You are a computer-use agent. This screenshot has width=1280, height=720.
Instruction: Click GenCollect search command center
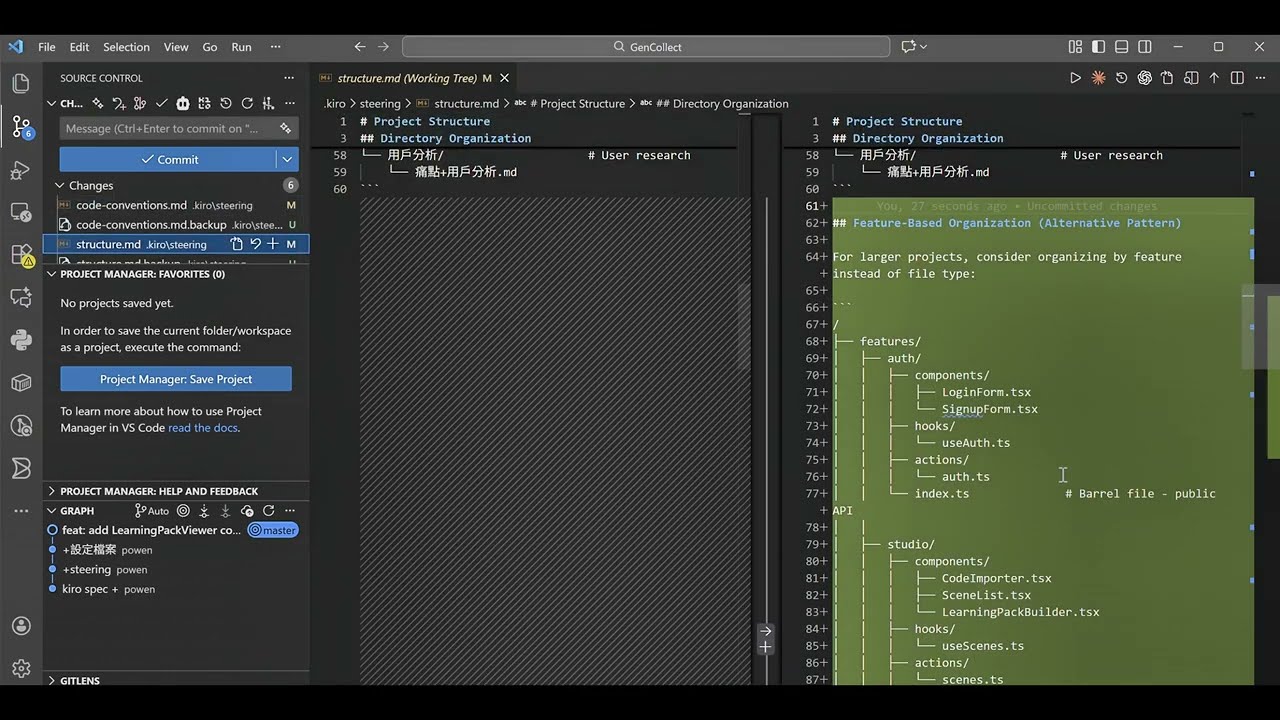646,47
